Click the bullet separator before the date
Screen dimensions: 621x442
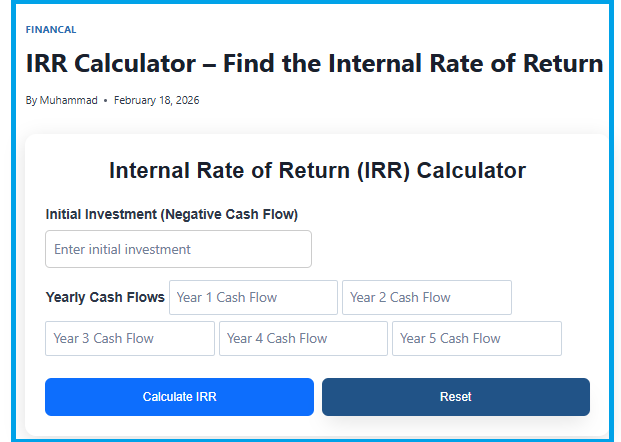coord(105,101)
